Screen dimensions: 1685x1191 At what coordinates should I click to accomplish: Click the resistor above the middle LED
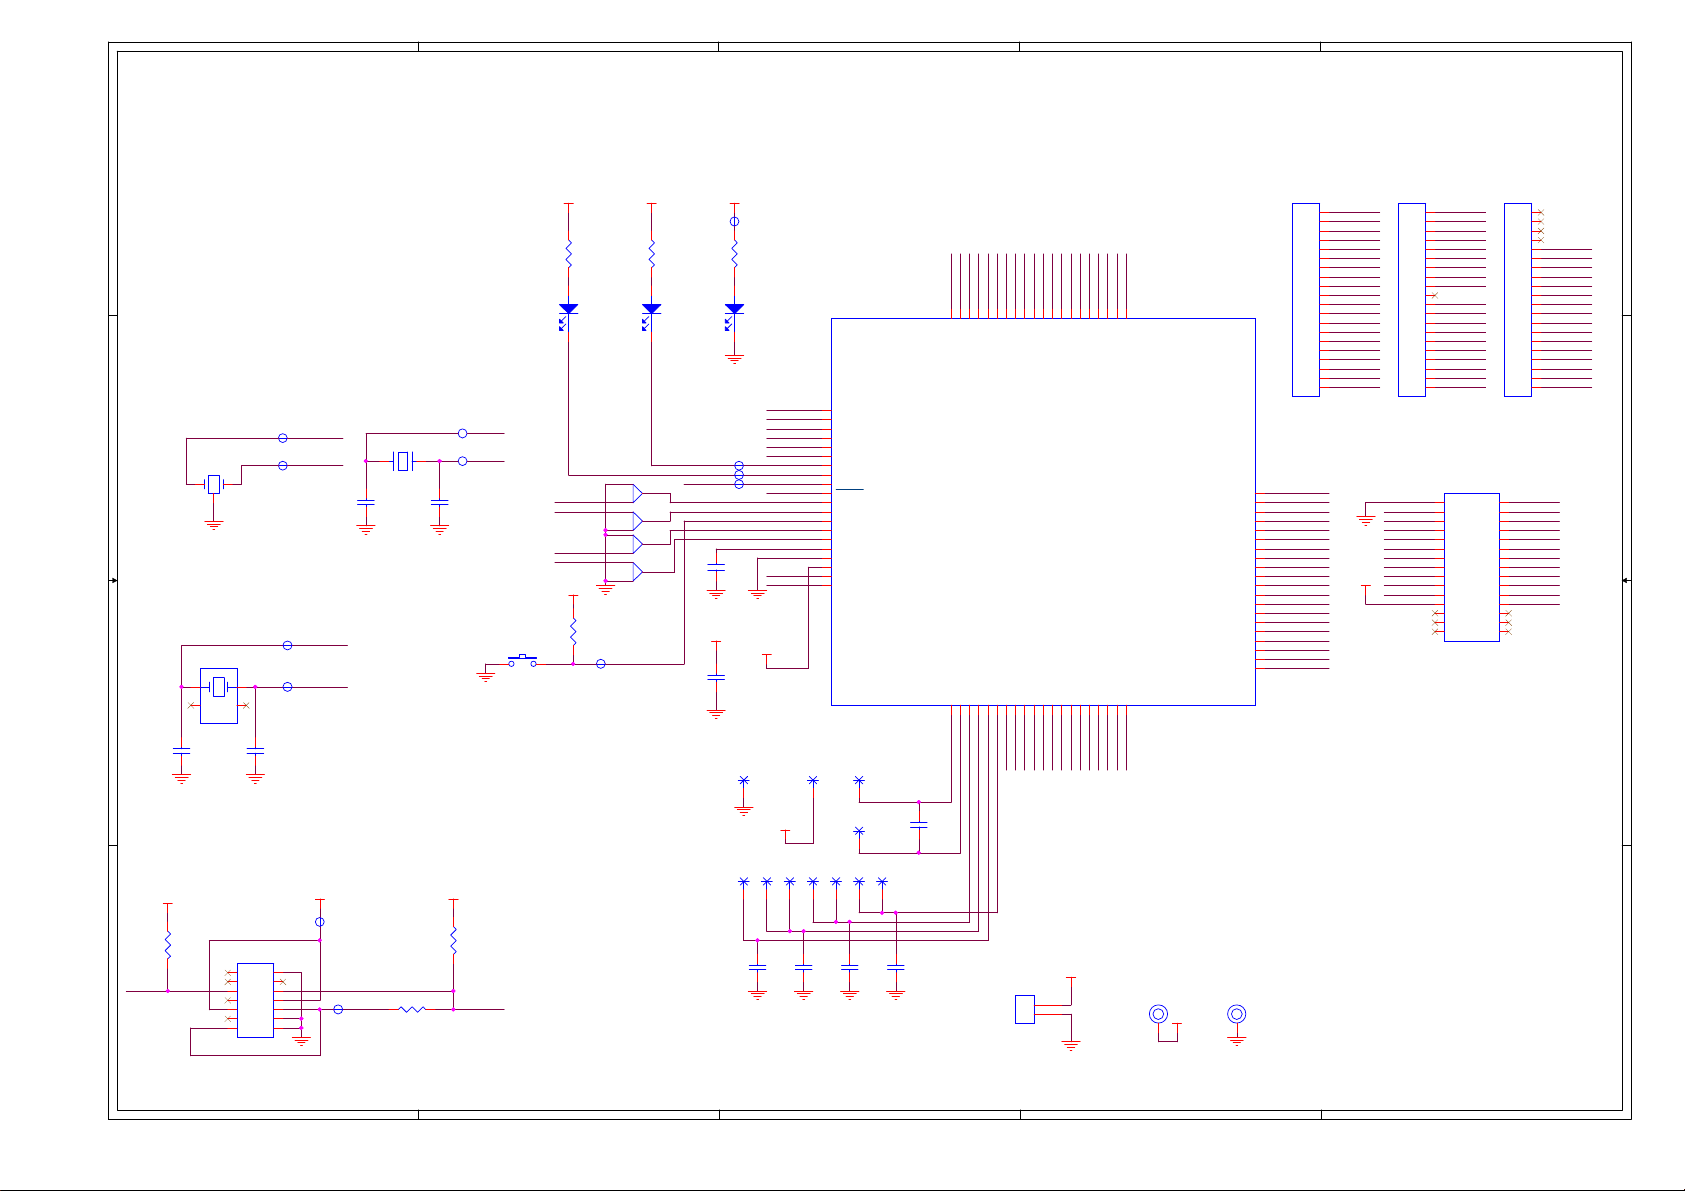651,253
